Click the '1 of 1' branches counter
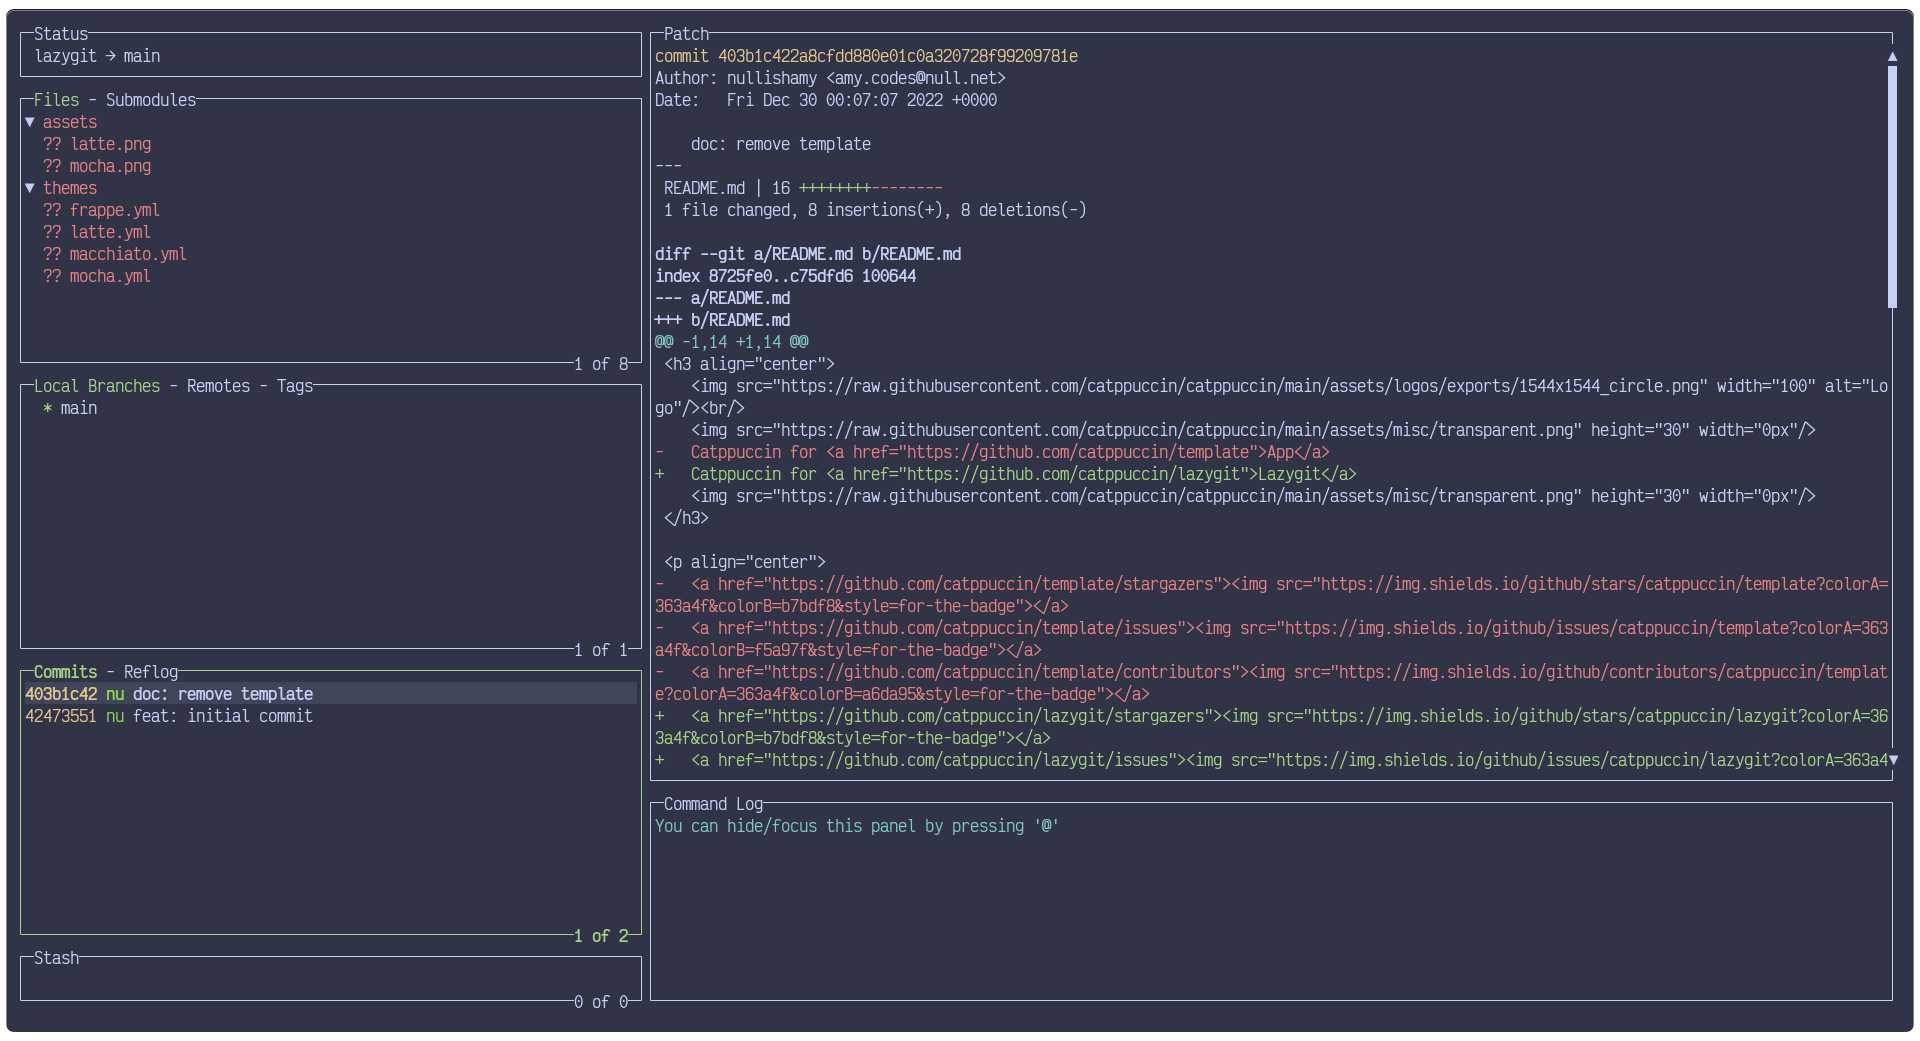Viewport: 1920px width, 1041px height. (601, 650)
